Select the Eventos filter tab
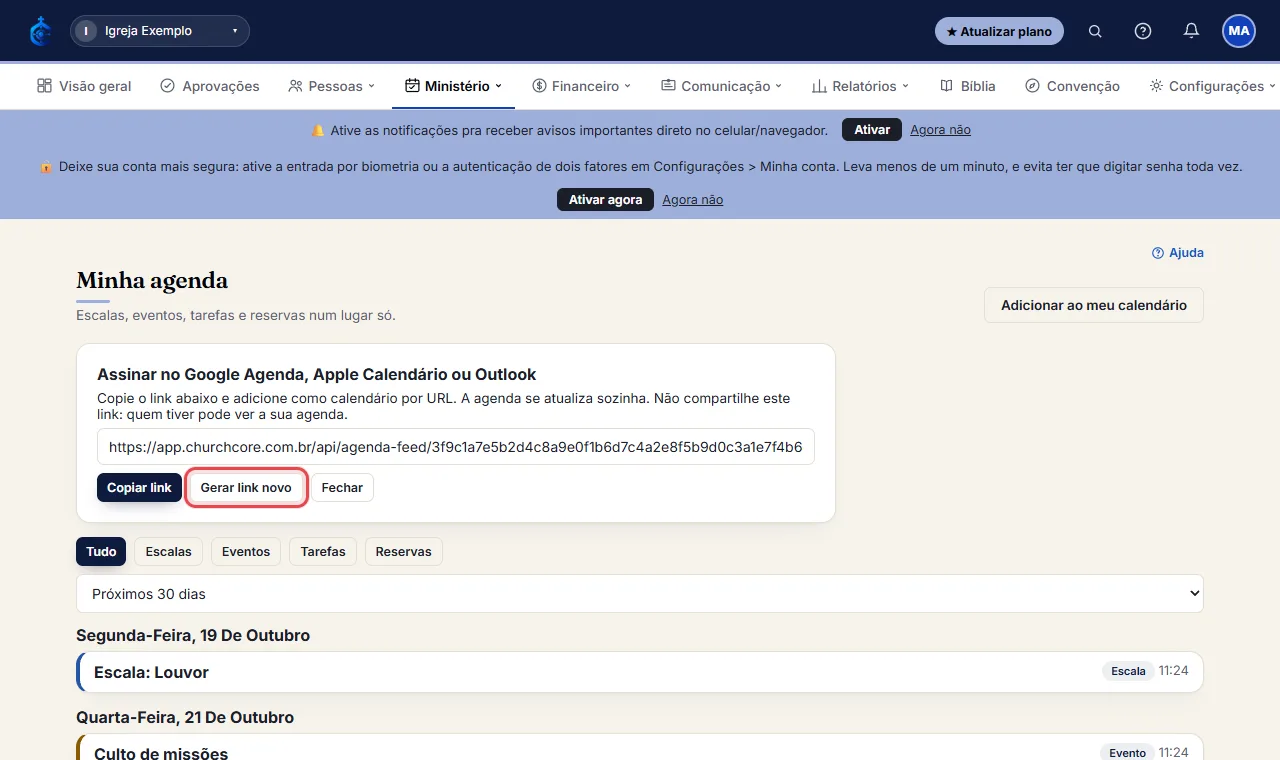Screen dimensions: 1280x760 pos(246,552)
